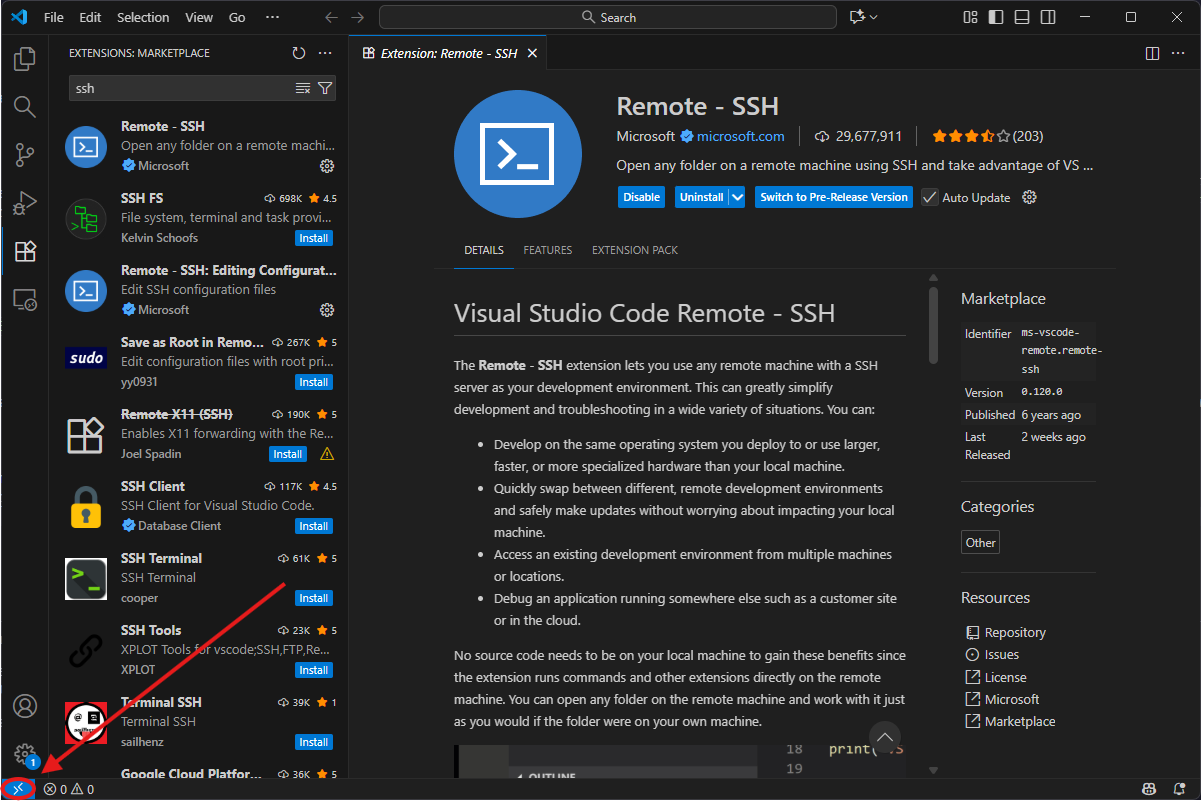Expand the Uninstall dropdown arrow

tap(738, 197)
